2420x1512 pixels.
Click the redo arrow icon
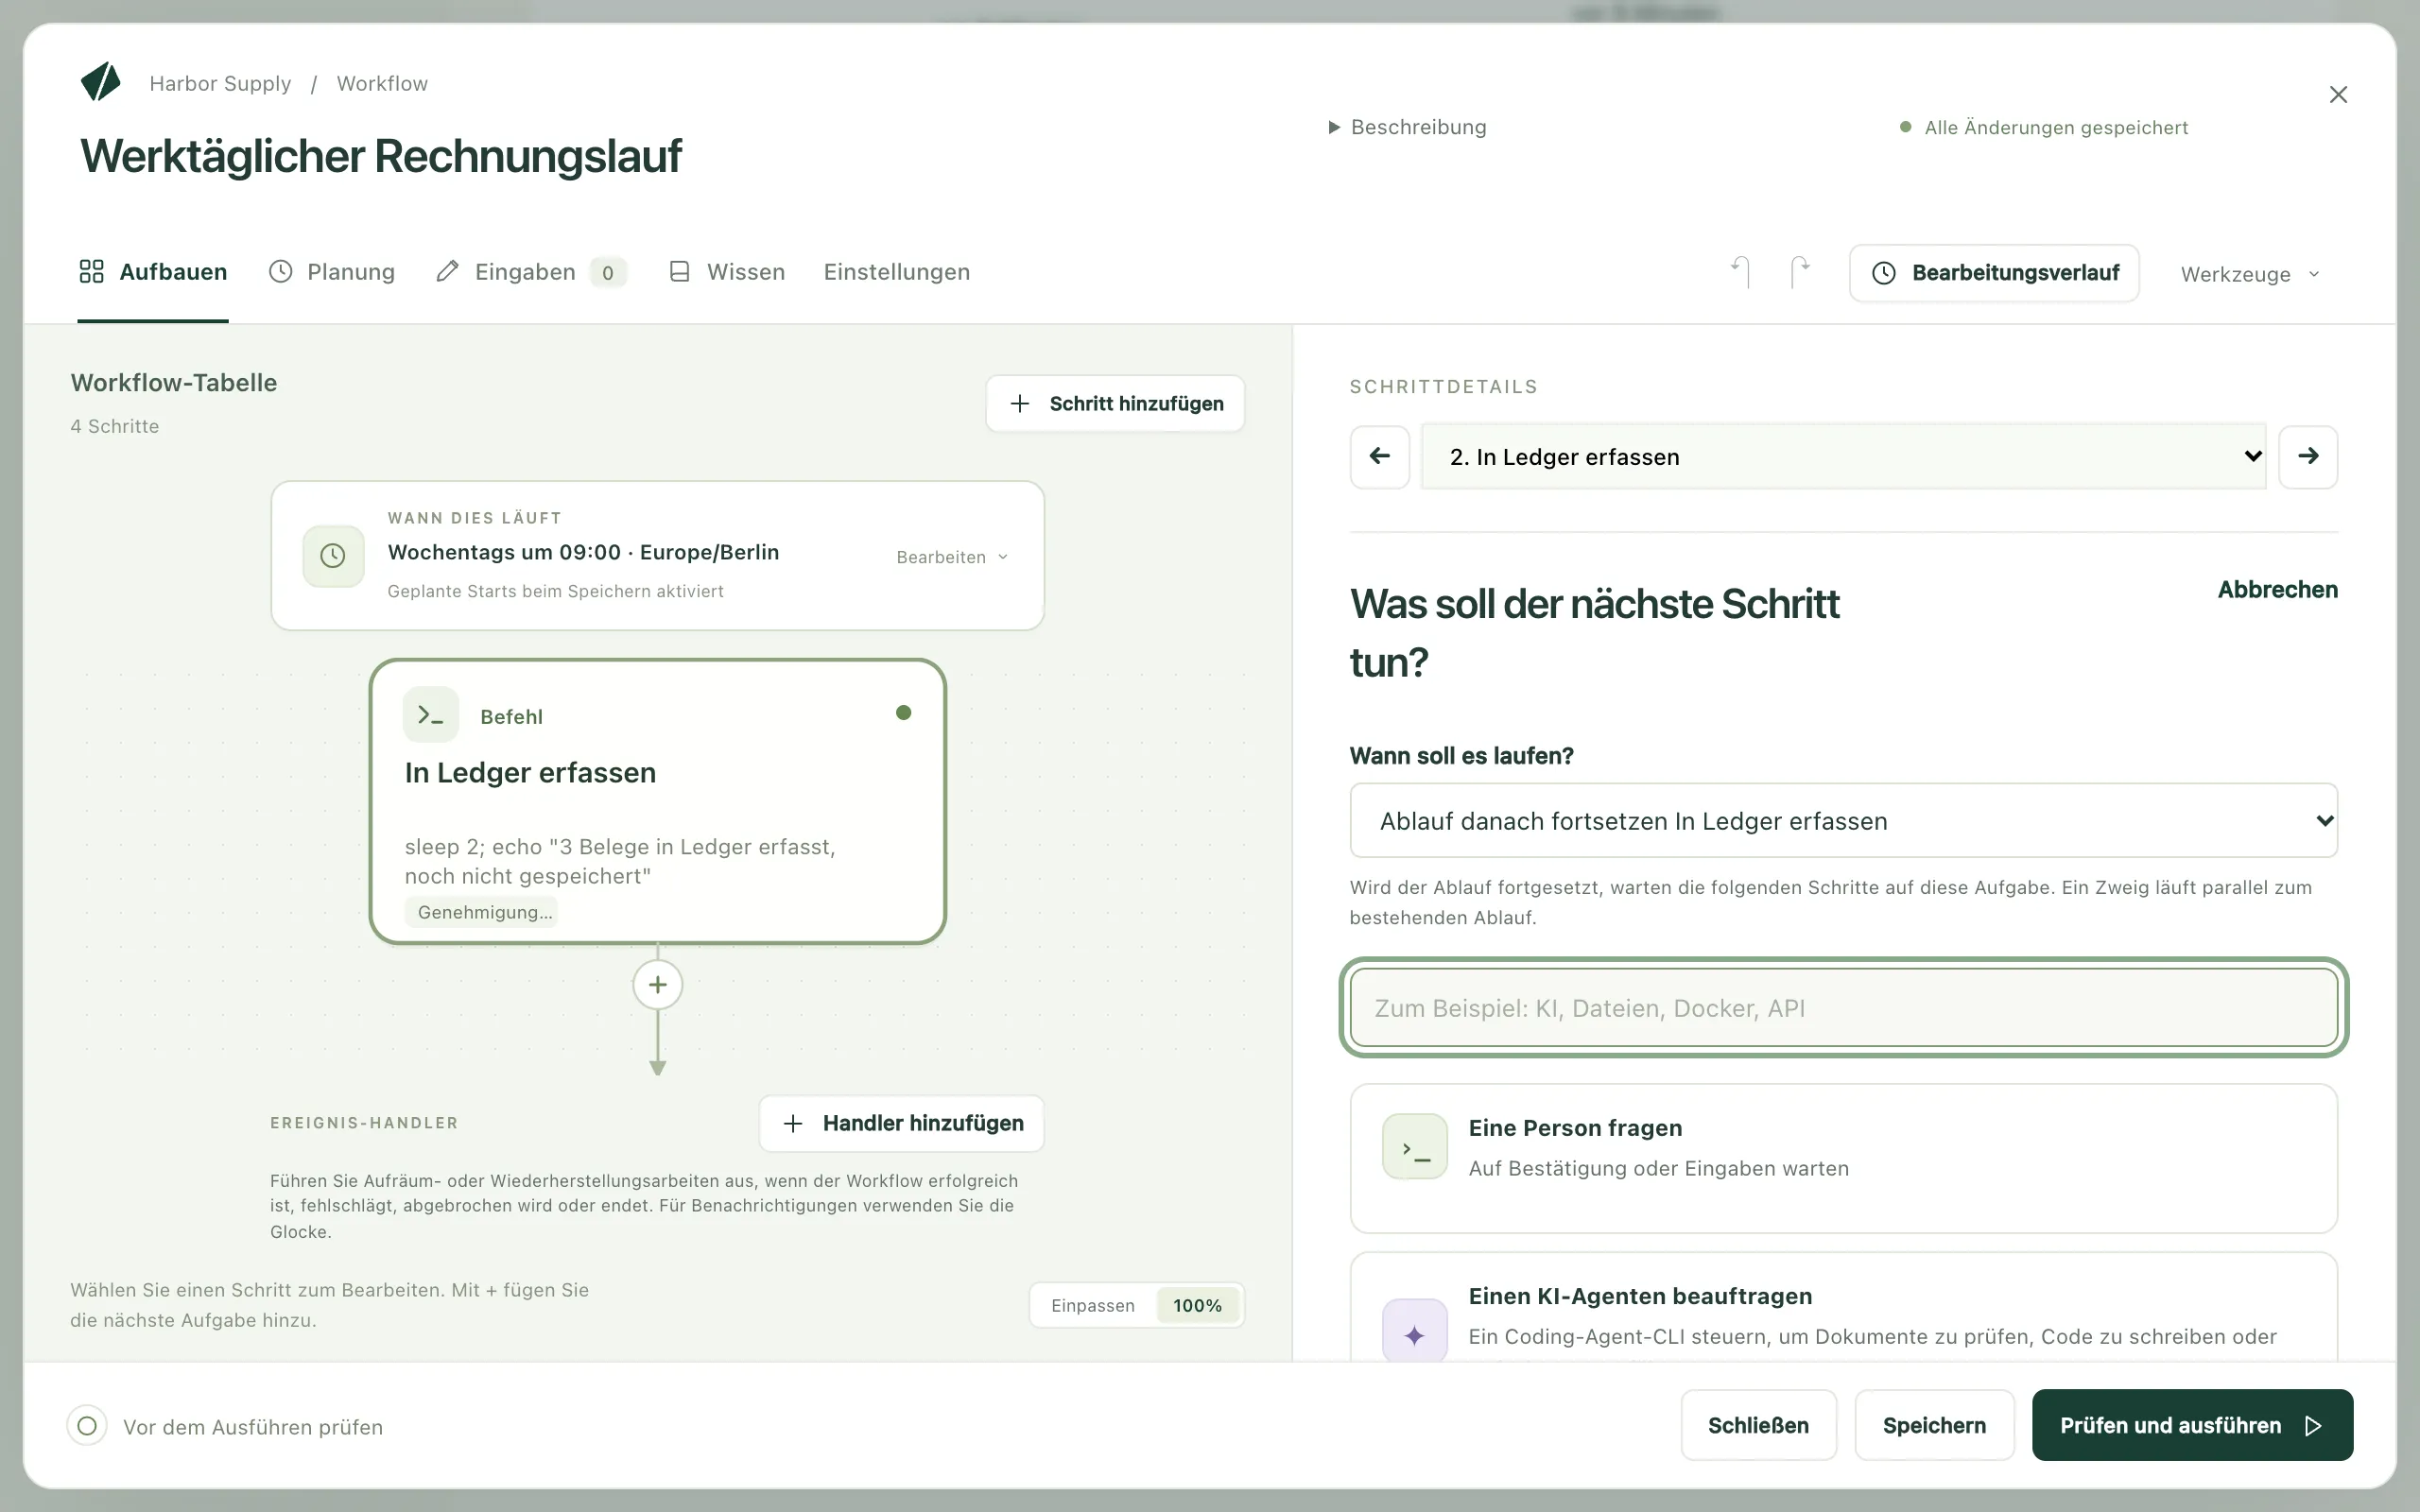[x=1800, y=272]
